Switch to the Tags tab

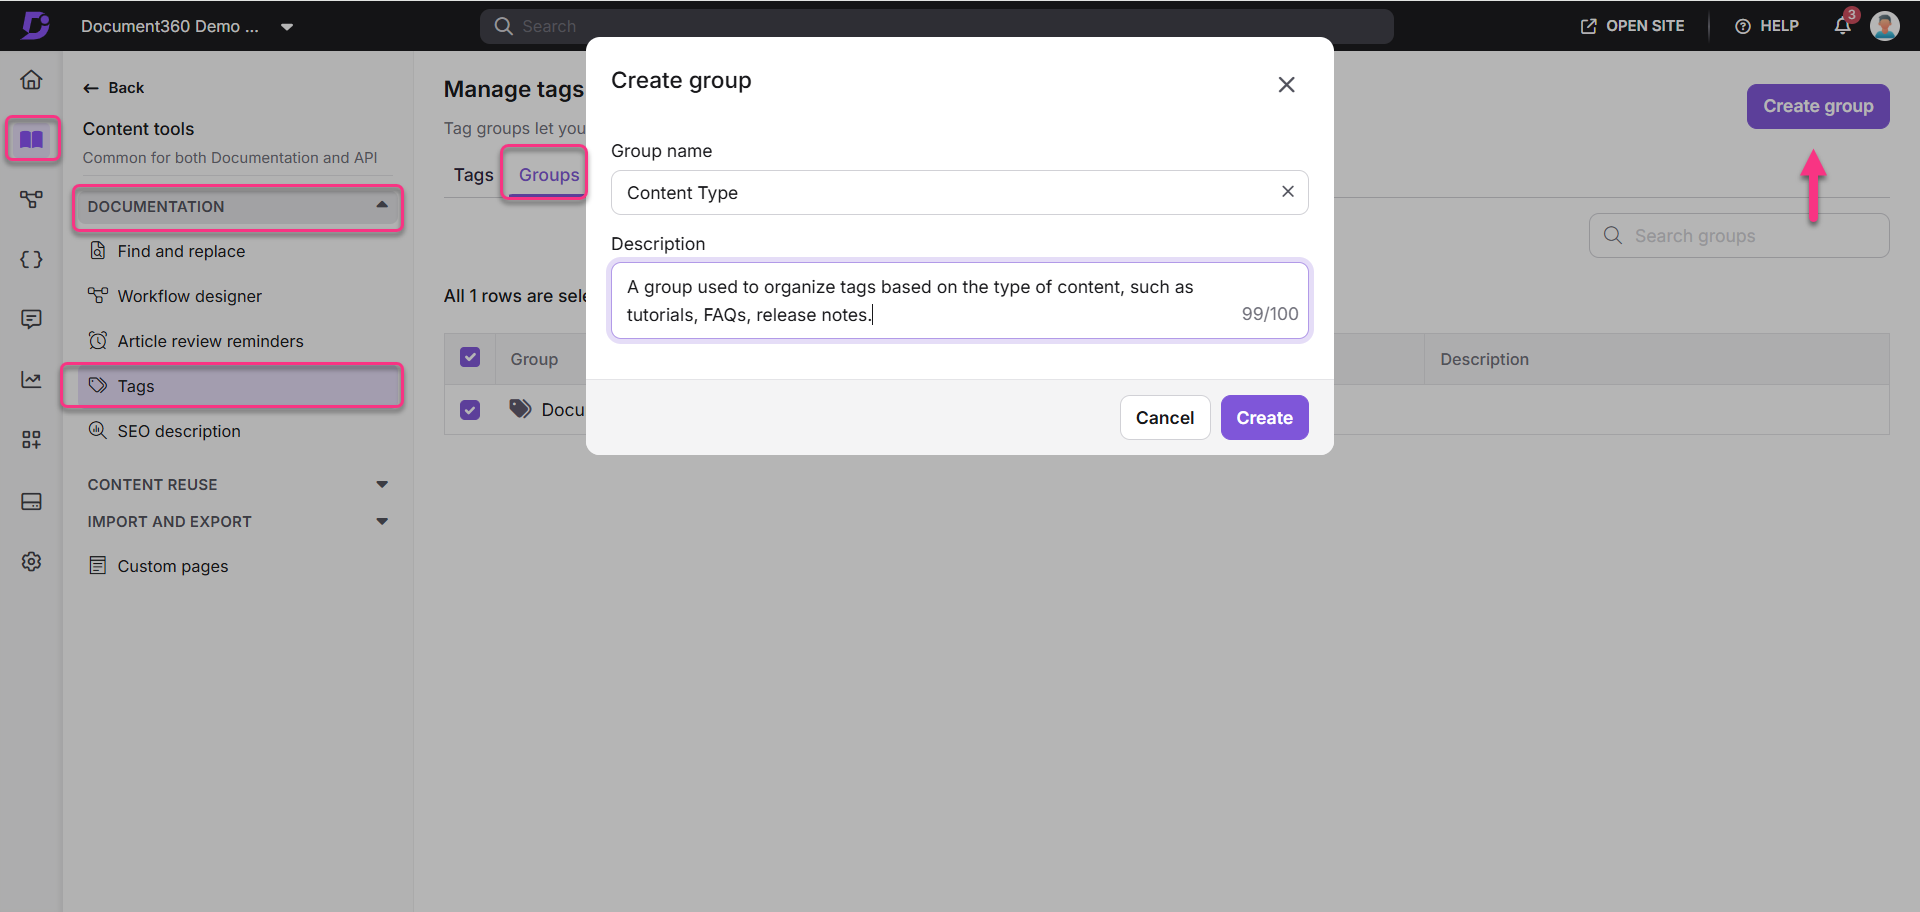[x=473, y=175]
